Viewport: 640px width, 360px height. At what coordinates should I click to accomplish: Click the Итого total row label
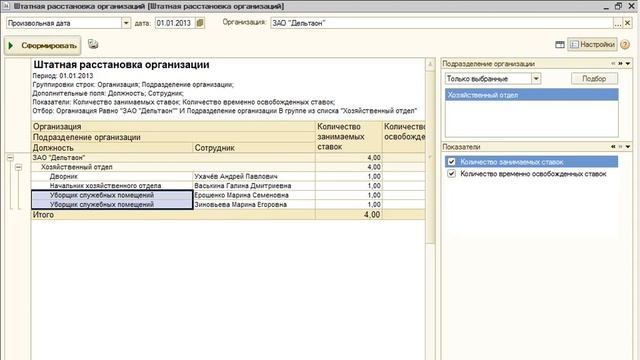[43, 215]
